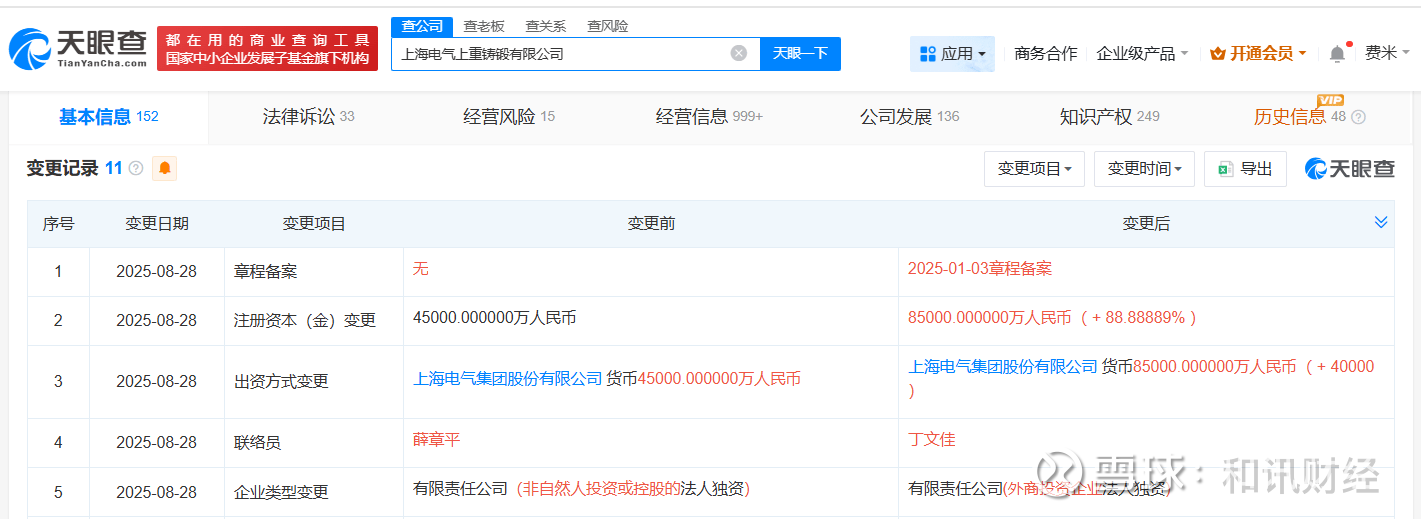Open 上海电气集团股份有限公司 link in 变更前 column
Viewport: 1421px width, 519px height.
tap(508, 379)
